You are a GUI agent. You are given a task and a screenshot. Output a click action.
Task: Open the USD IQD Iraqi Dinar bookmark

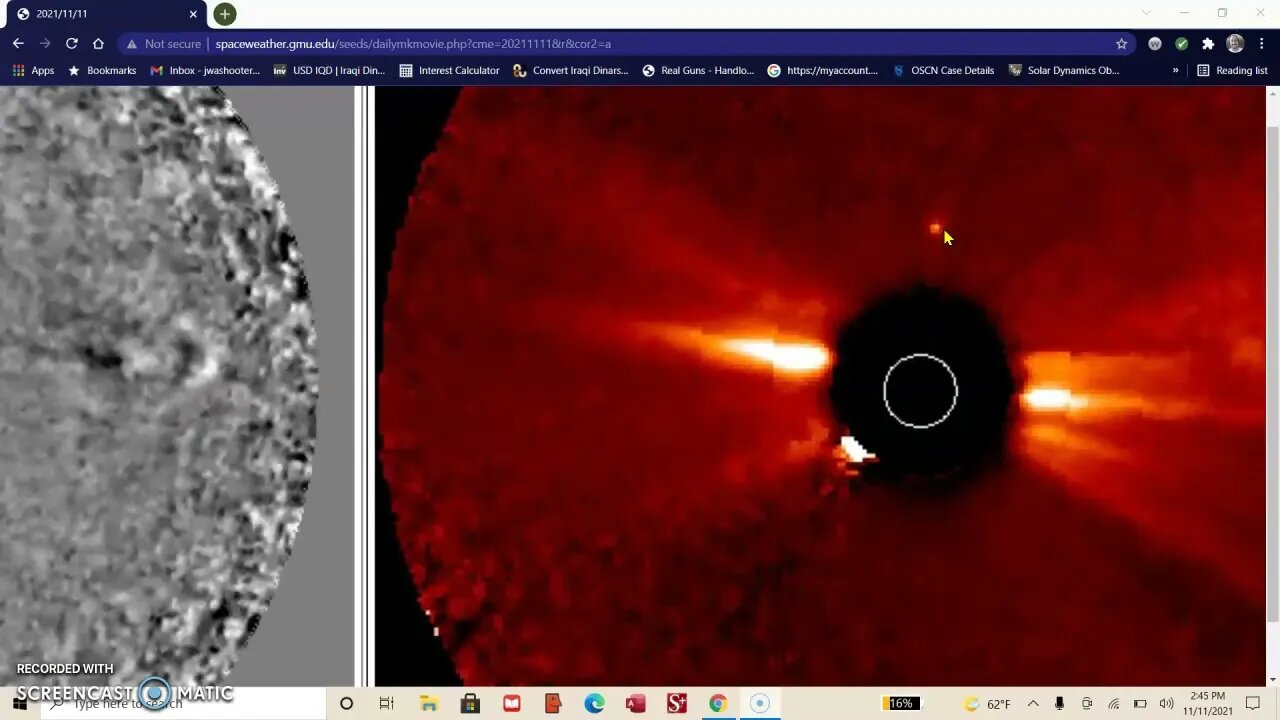(329, 71)
